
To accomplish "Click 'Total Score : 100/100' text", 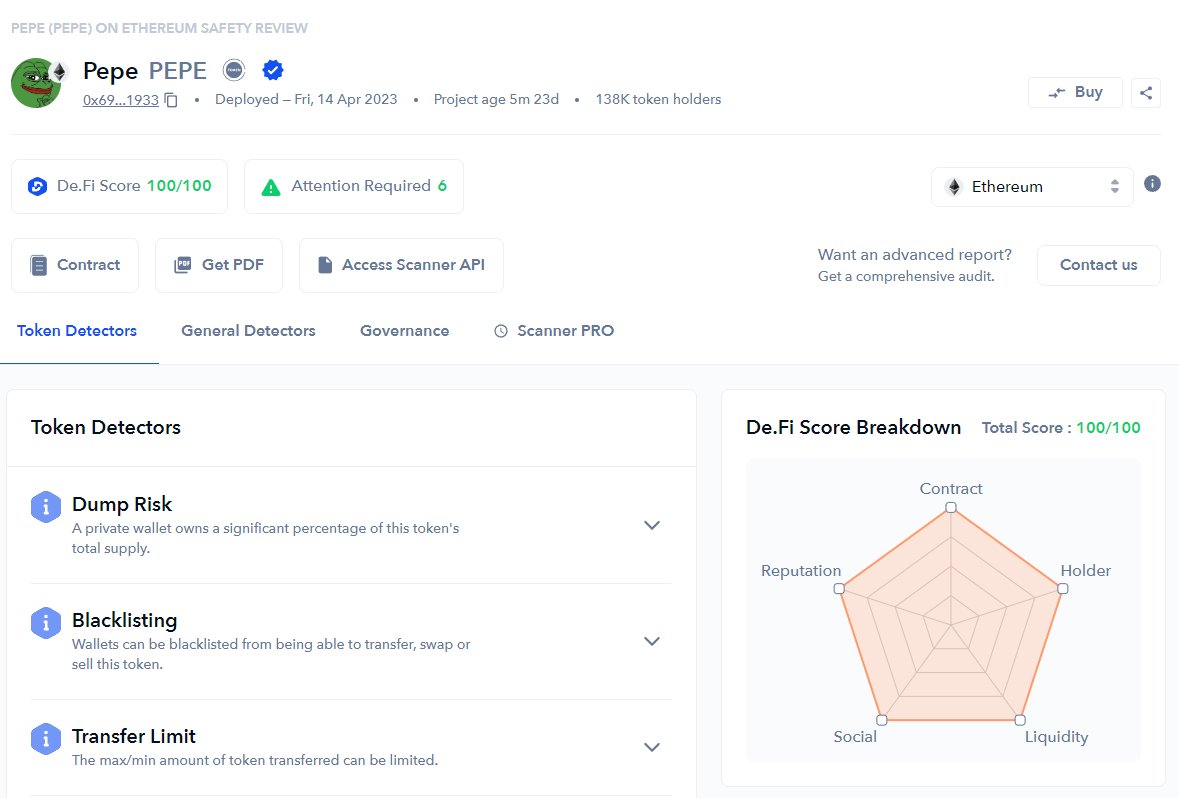I will [x=1061, y=428].
